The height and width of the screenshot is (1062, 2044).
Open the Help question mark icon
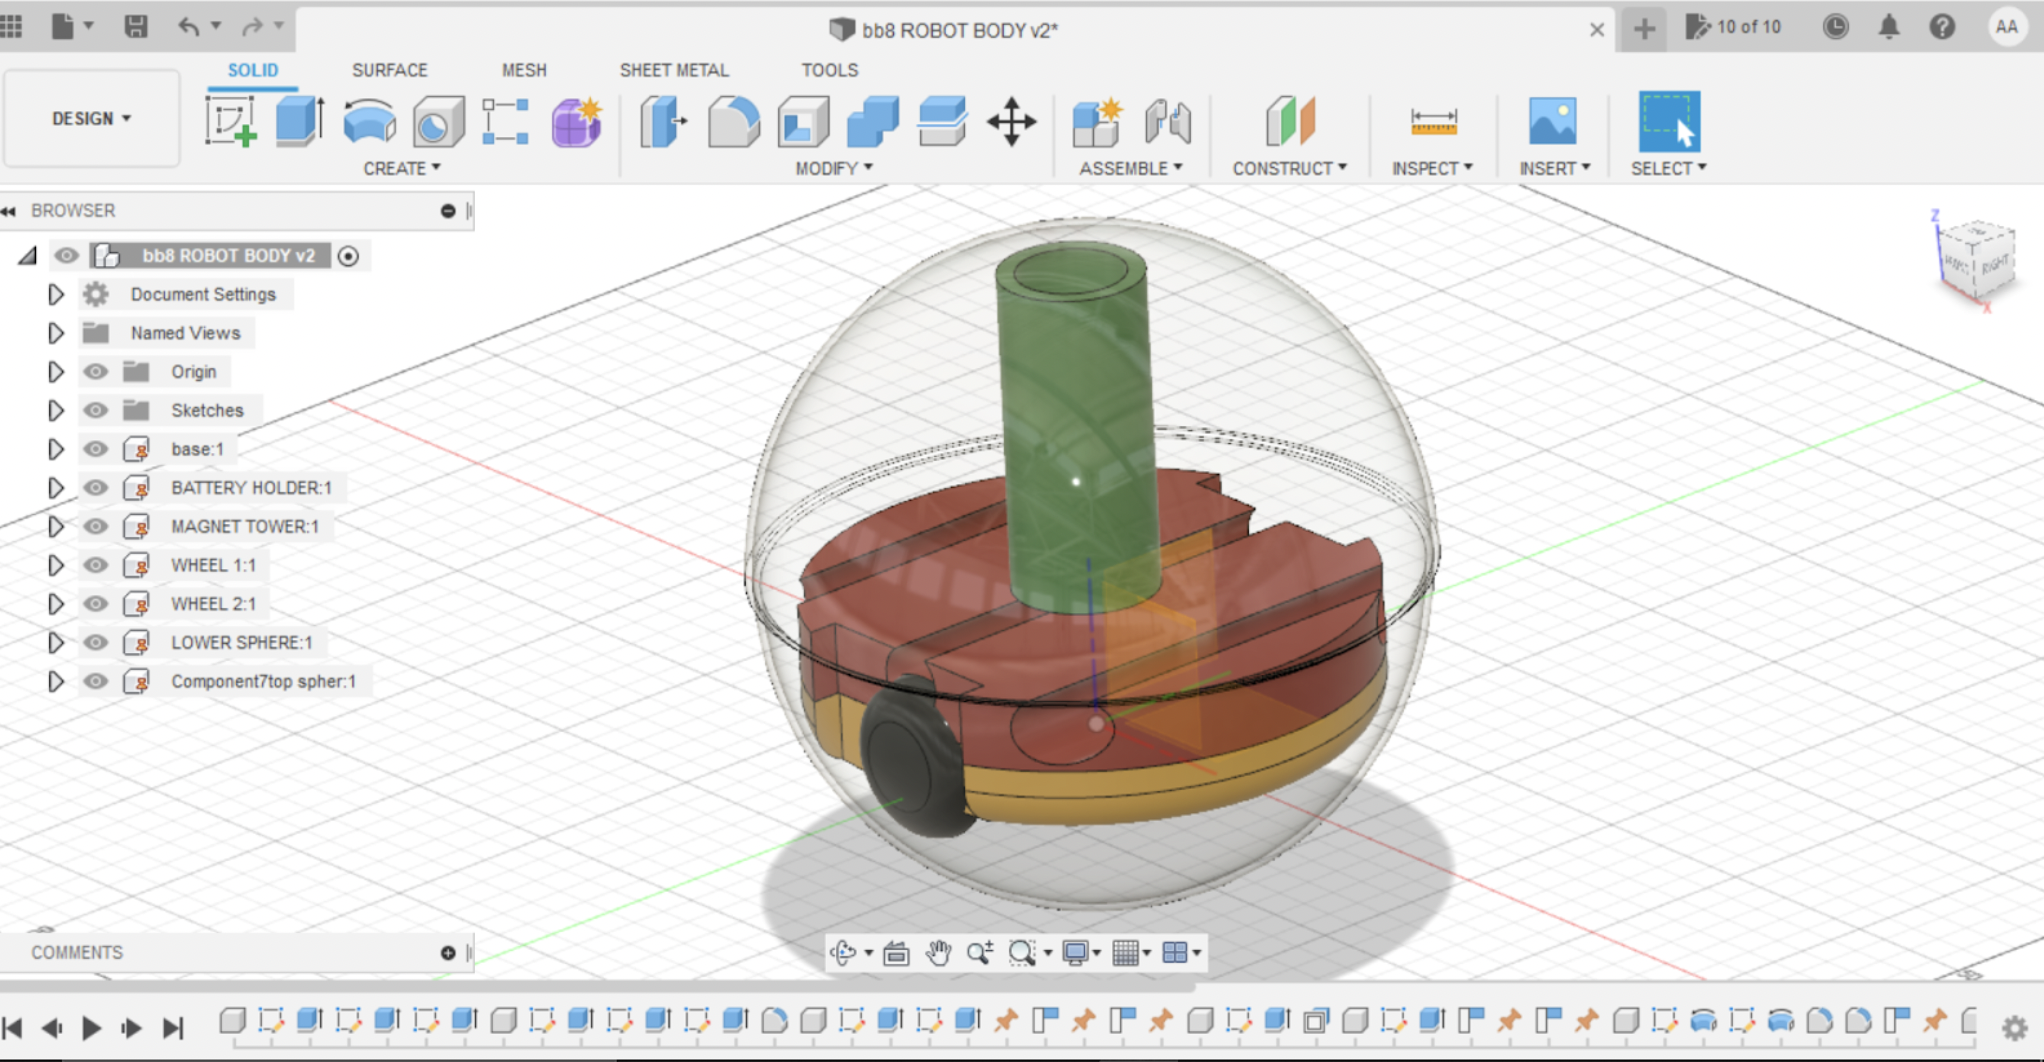pyautogui.click(x=1942, y=27)
